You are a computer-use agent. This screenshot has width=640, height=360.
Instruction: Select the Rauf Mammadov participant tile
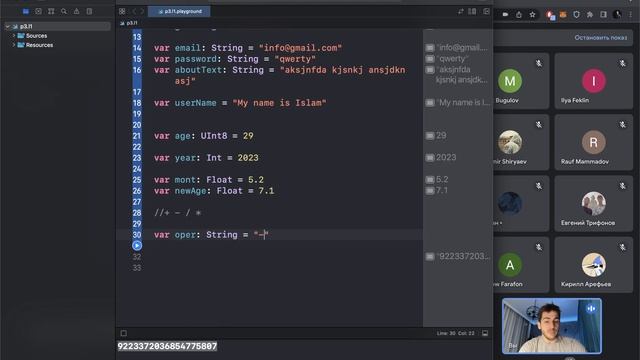coord(593,142)
